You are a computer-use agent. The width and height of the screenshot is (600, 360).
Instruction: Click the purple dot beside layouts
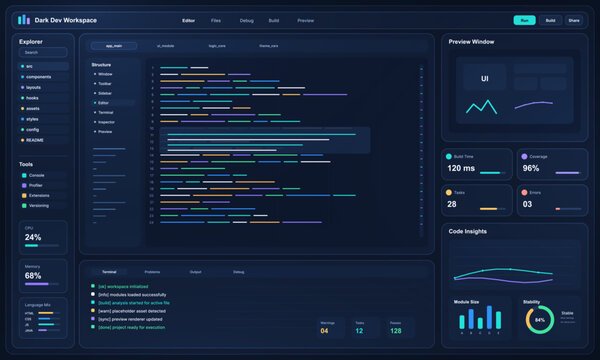pos(22,87)
